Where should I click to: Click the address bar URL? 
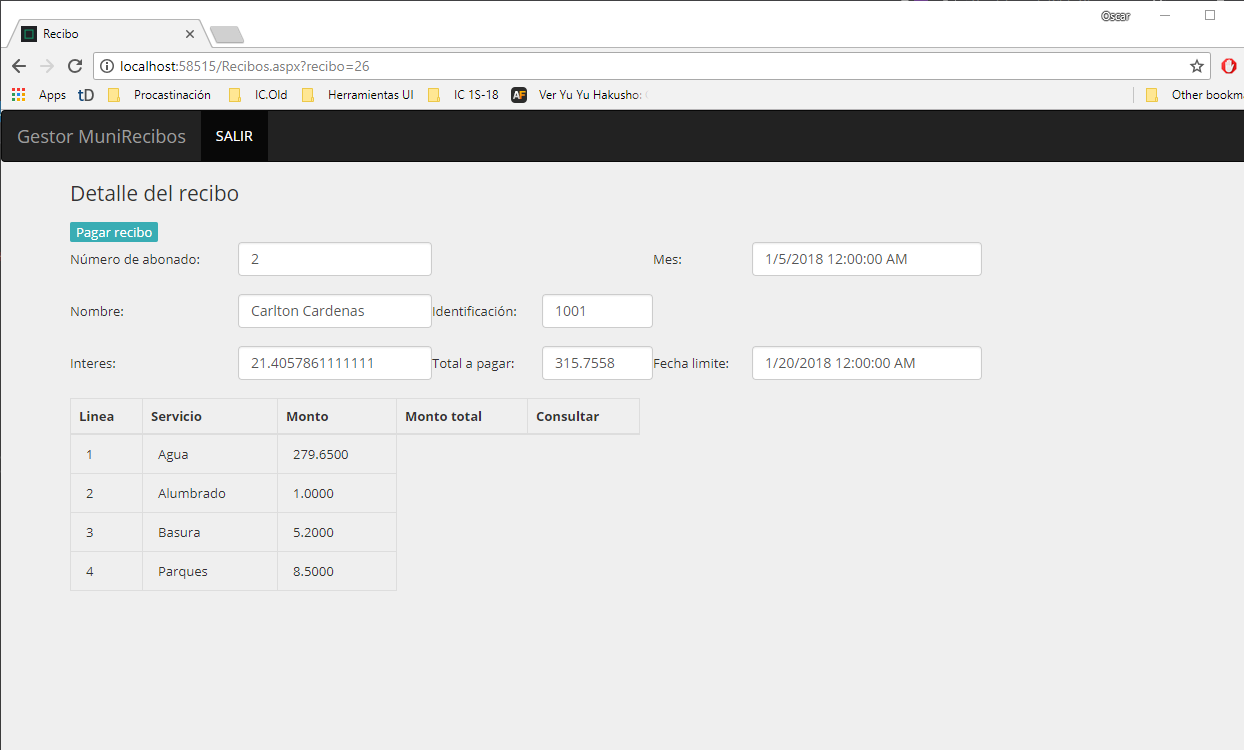click(x=245, y=66)
